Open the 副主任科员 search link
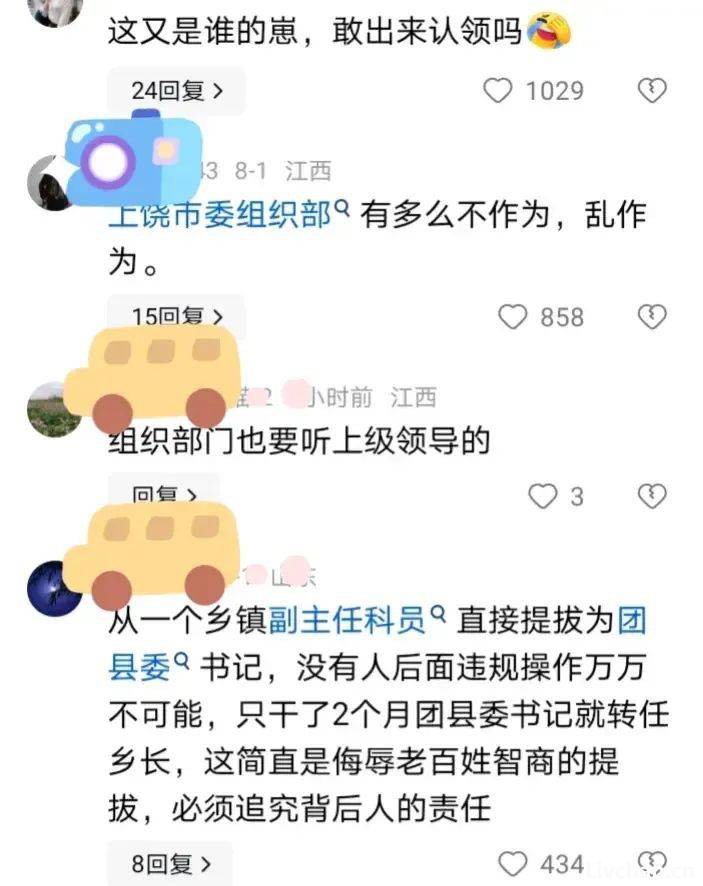Viewport: 703px width, 886px height. click(347, 620)
